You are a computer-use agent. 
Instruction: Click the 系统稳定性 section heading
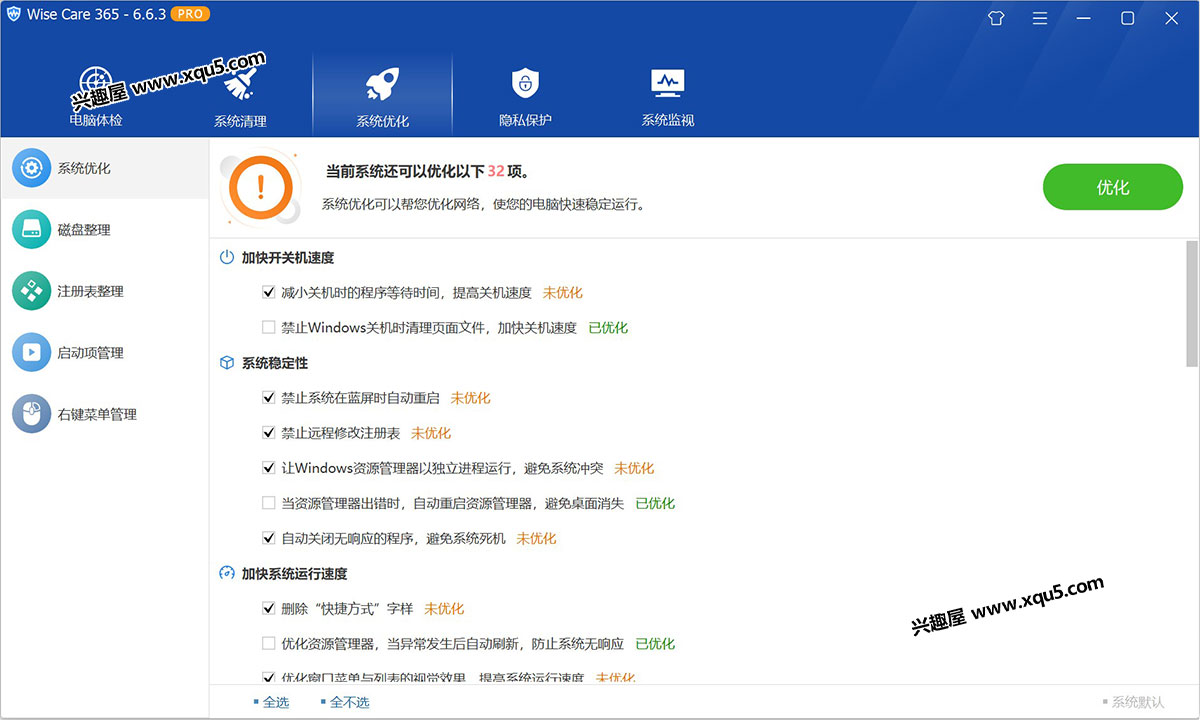coord(275,363)
